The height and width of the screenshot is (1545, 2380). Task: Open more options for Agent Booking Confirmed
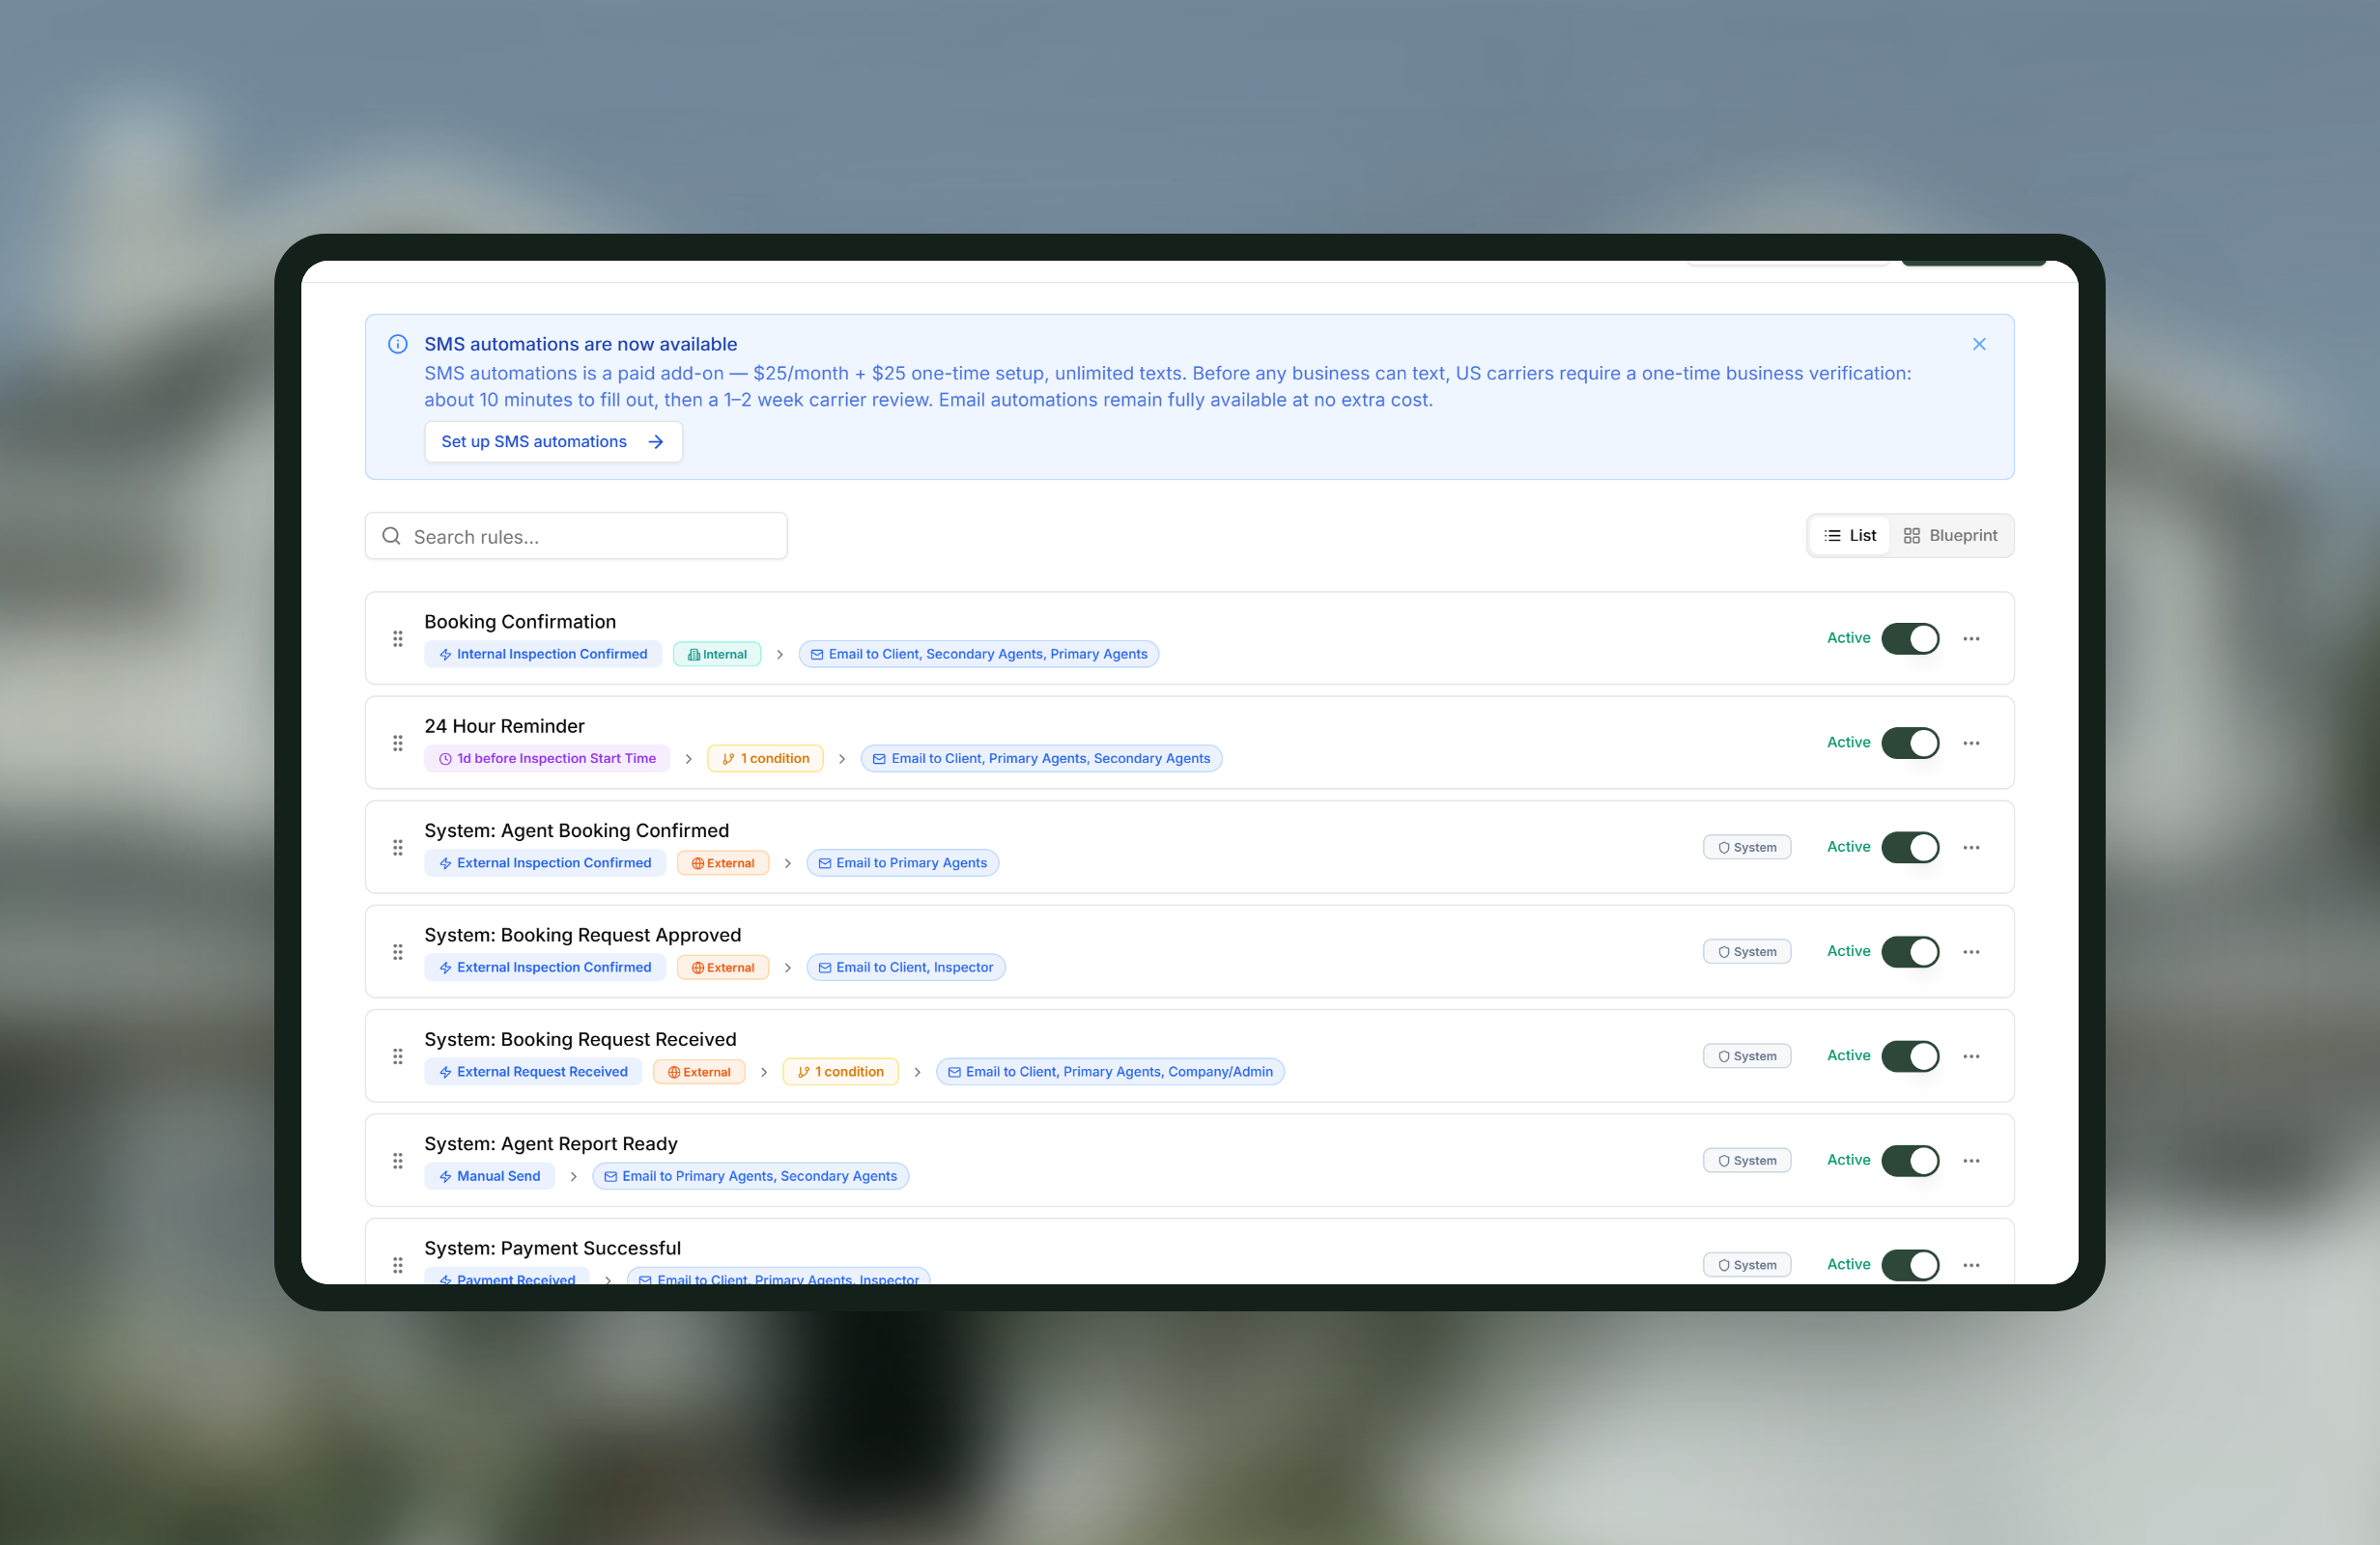pyautogui.click(x=1970, y=847)
